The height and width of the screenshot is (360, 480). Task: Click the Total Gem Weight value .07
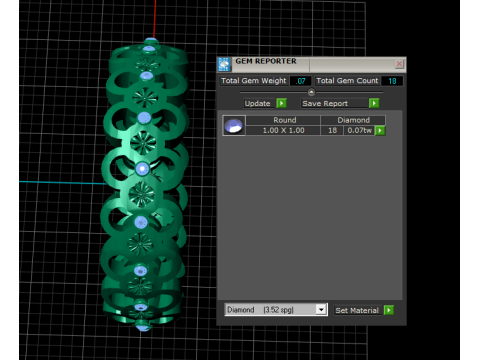click(x=301, y=81)
